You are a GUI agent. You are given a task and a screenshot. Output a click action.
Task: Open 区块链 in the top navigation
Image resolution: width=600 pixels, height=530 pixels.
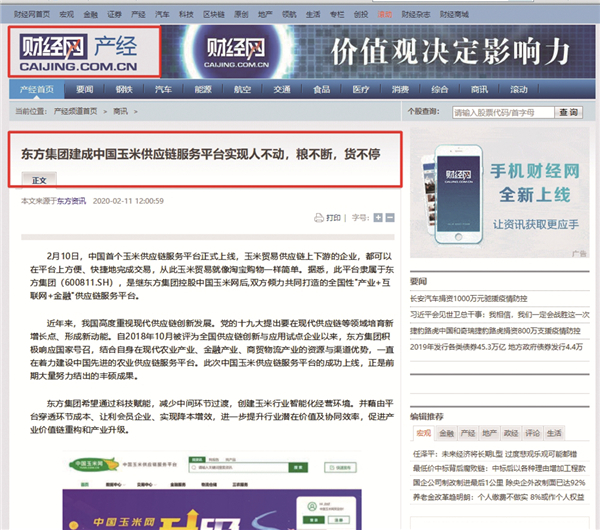click(214, 15)
